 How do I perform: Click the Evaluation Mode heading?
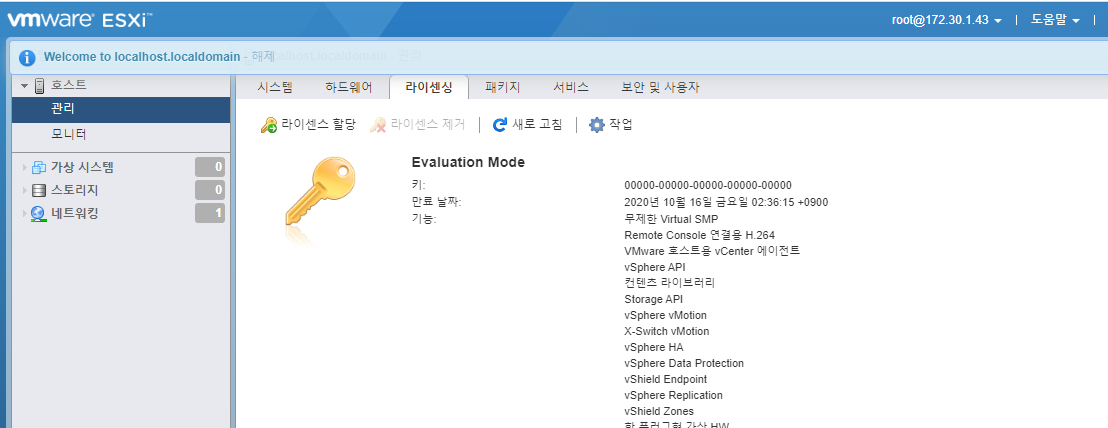(468, 162)
